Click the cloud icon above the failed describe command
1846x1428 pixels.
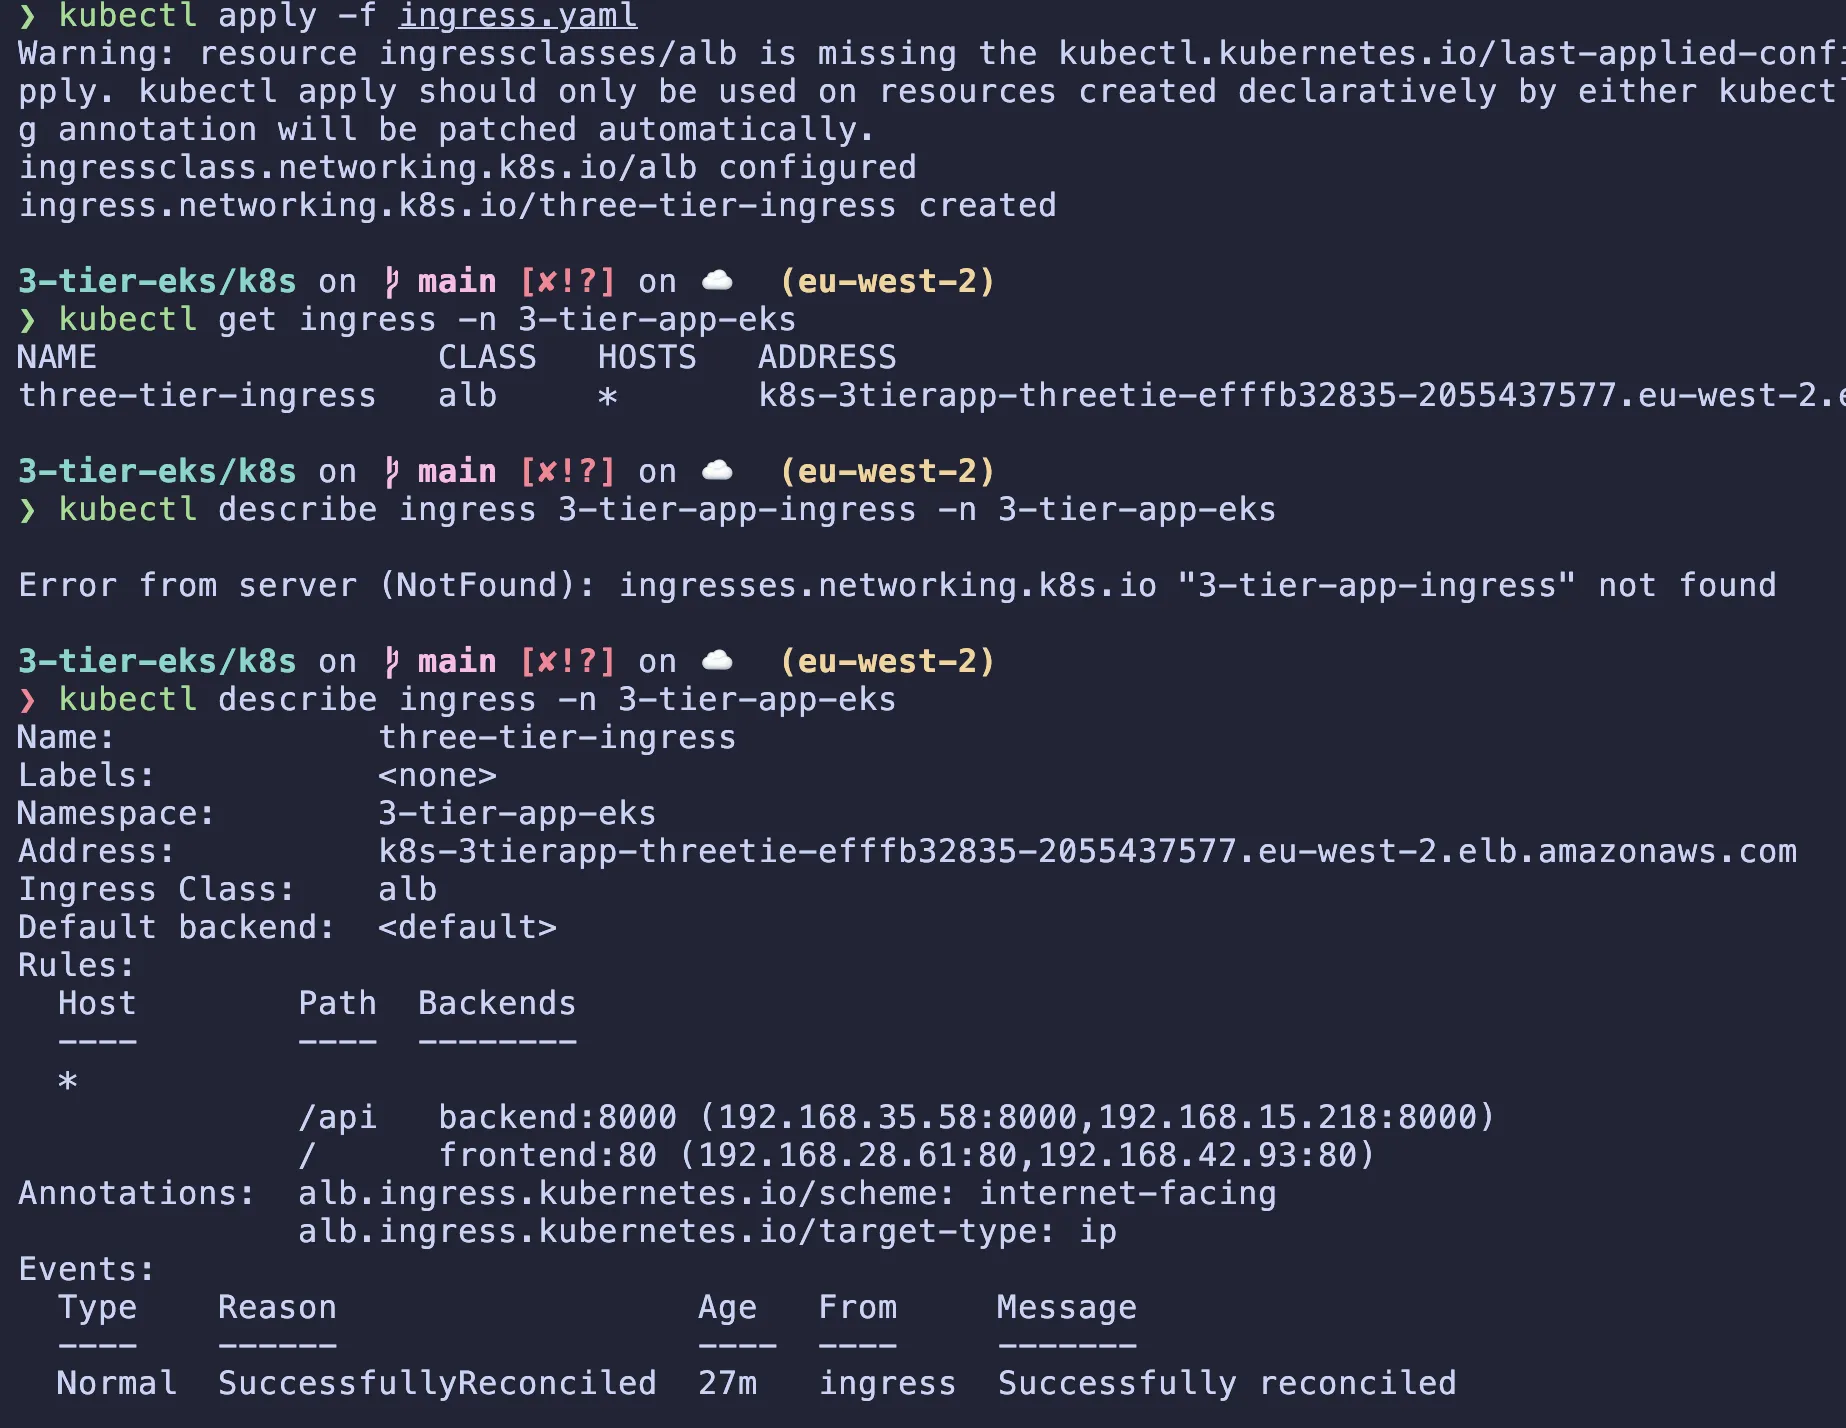tap(717, 471)
